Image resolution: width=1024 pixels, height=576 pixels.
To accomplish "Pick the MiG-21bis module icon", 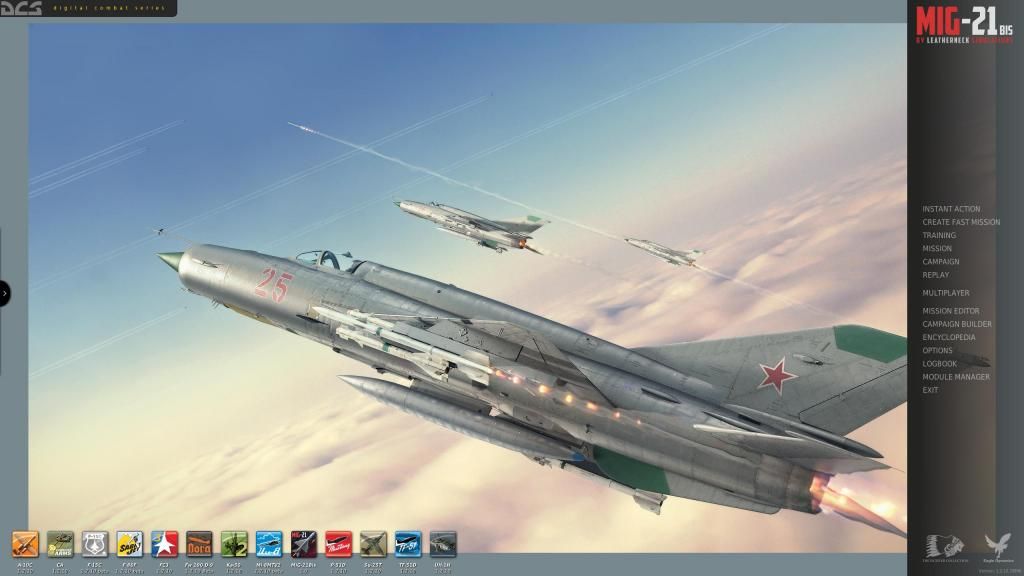I will [x=304, y=544].
